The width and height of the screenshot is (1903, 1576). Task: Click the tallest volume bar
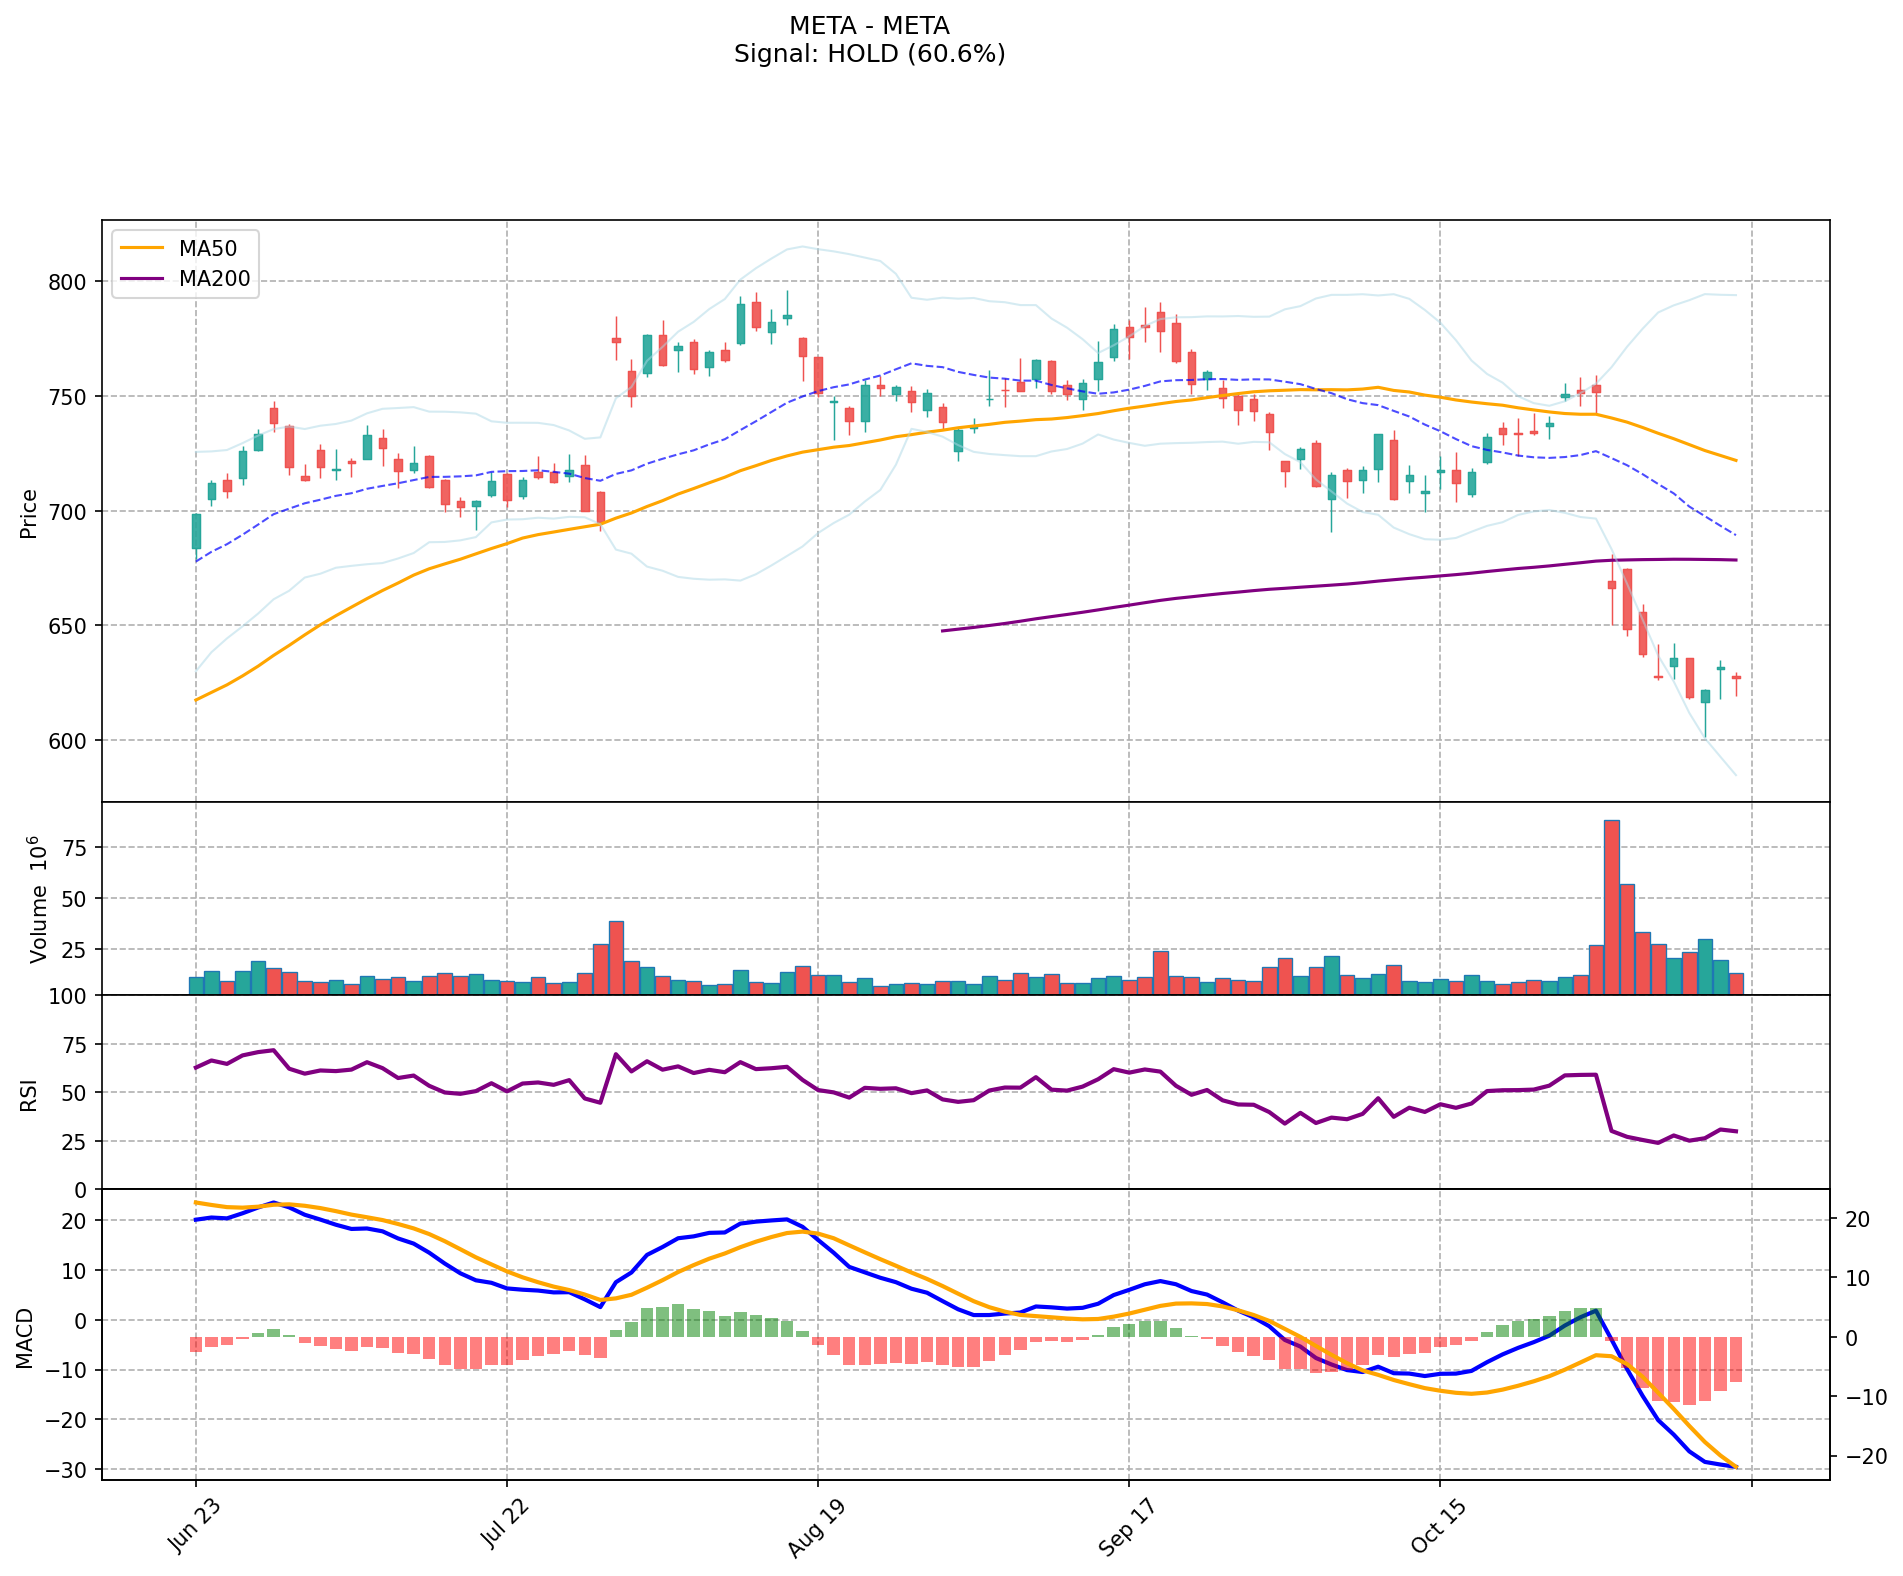(x=1611, y=906)
